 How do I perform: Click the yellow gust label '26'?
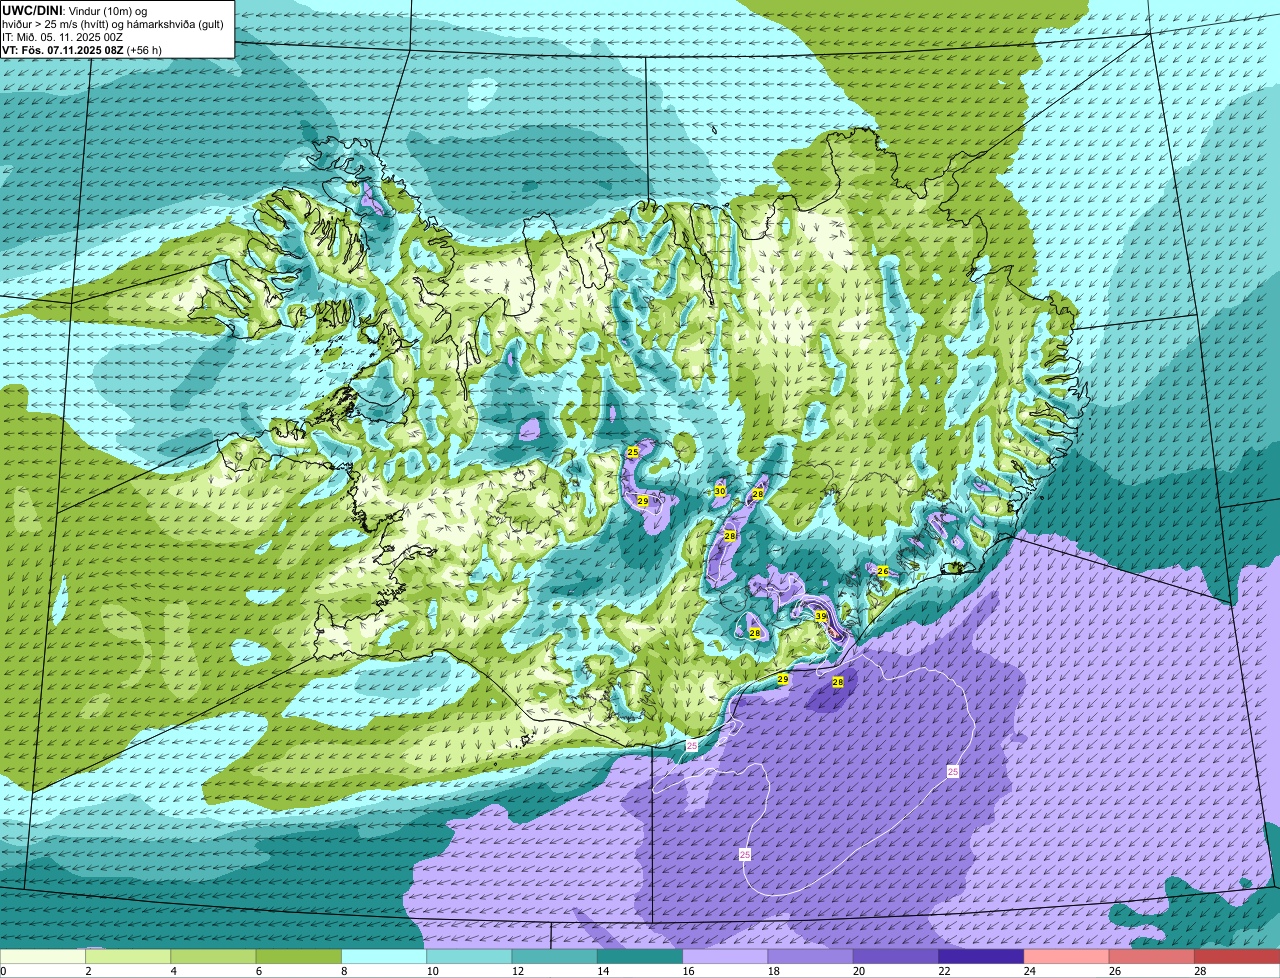point(883,571)
